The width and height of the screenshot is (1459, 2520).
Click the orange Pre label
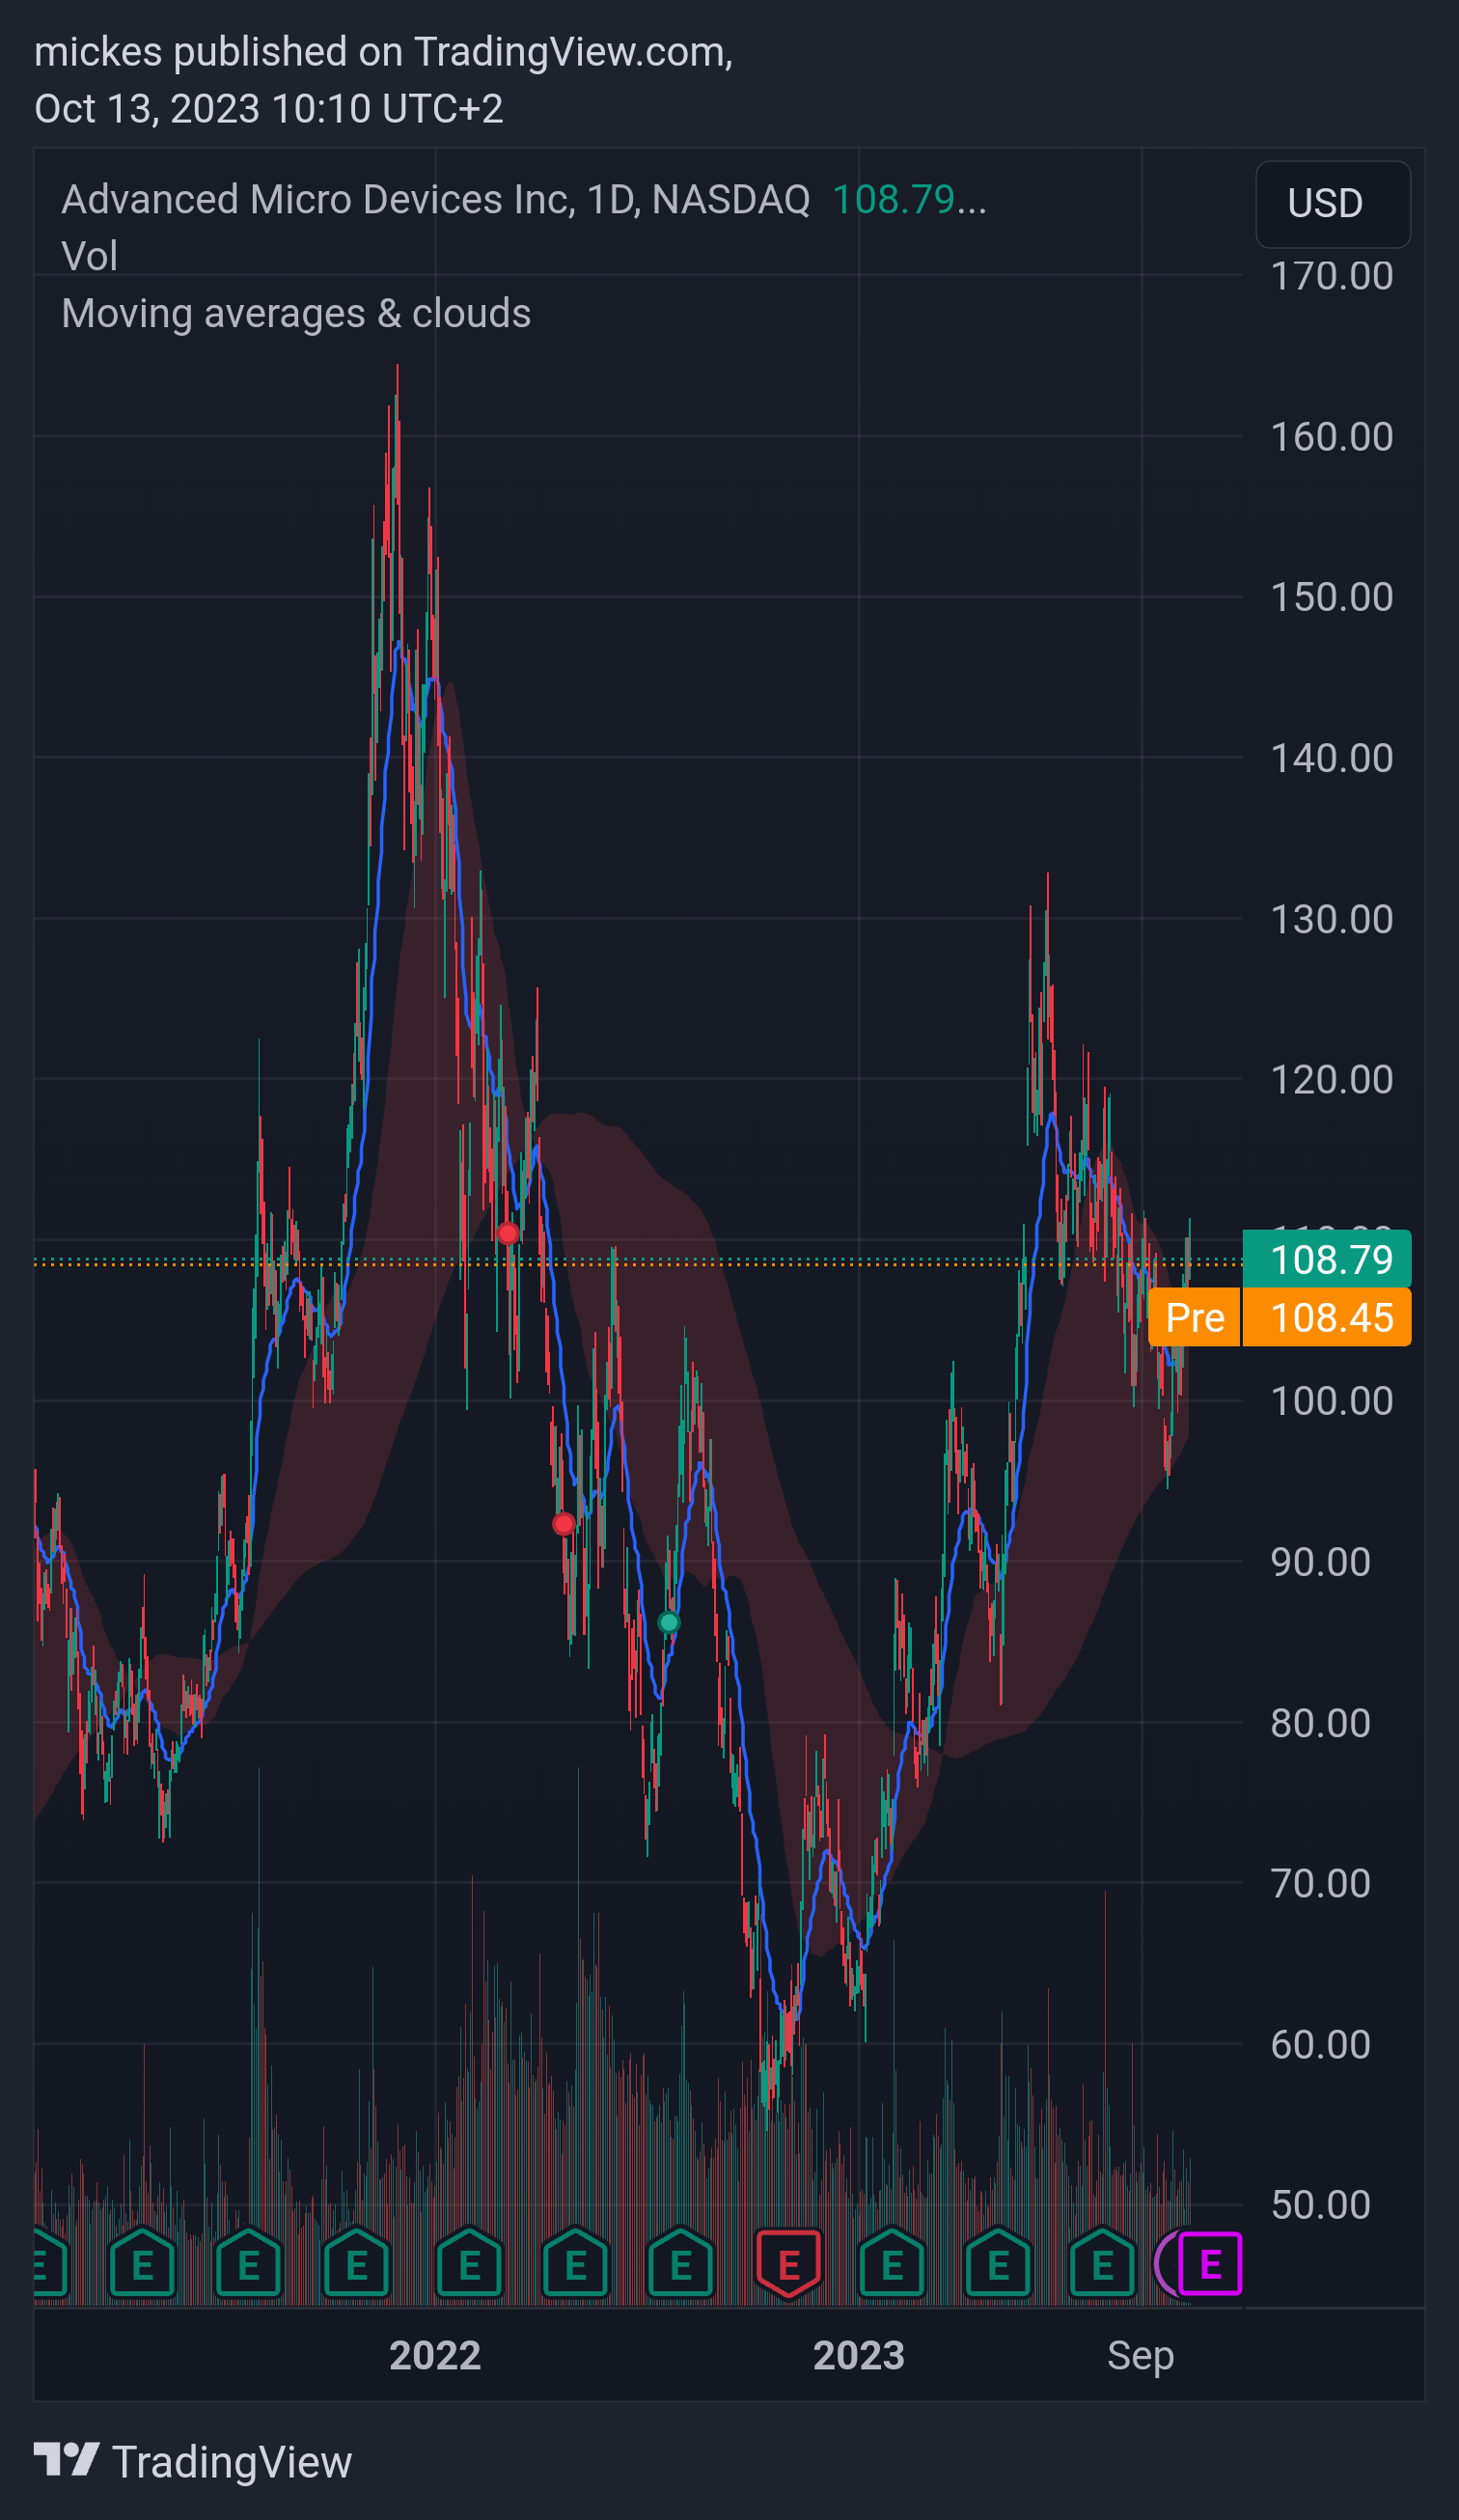pyautogui.click(x=1195, y=1318)
